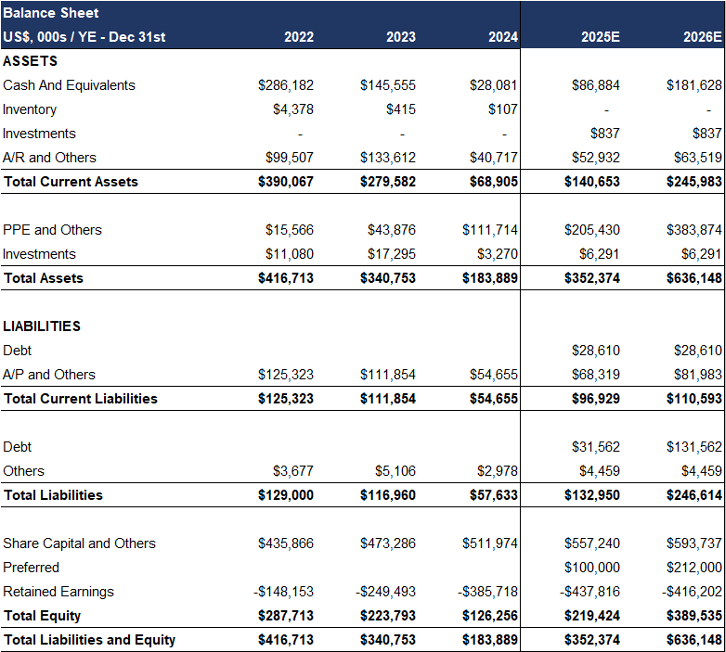This screenshot has width=726, height=652.
Task: Select the 2022 Retained Earnings value -$148,153
Action: pyautogui.click(x=284, y=591)
